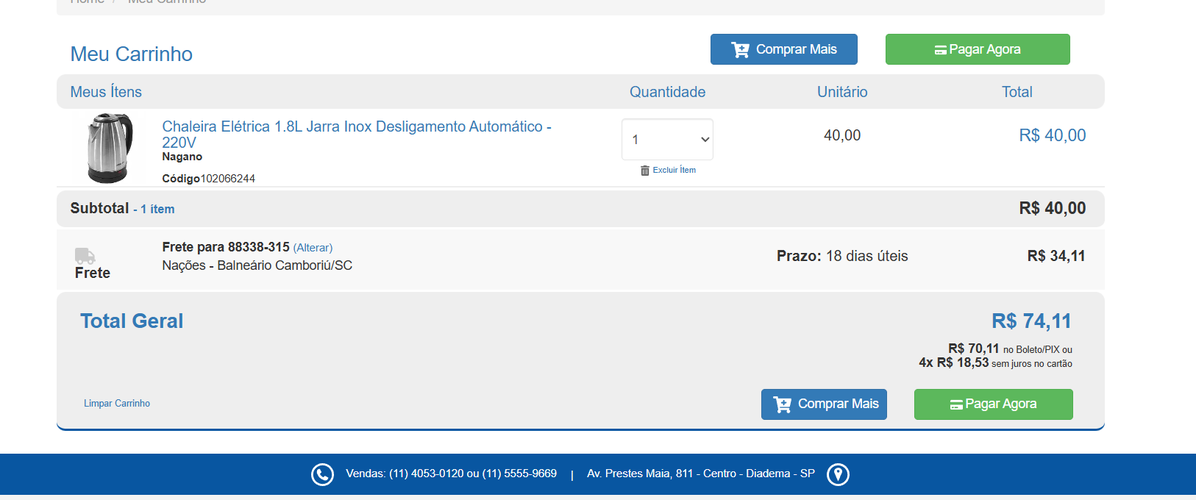Click the R$ 70,11 no Boleto/PIX price
The width and height of the screenshot is (1196, 500).
1010,348
